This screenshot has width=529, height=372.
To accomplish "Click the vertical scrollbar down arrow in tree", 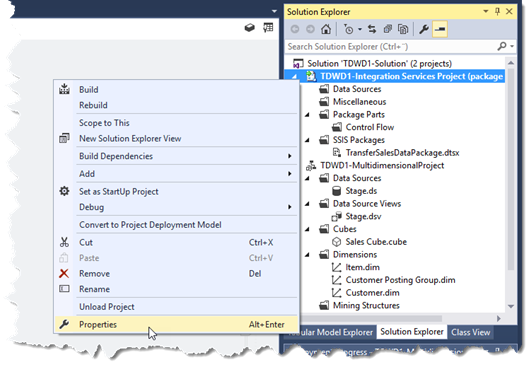I will 510,306.
